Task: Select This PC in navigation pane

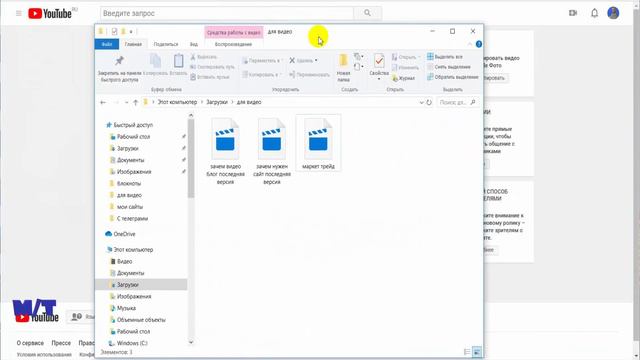Action: tap(129, 249)
